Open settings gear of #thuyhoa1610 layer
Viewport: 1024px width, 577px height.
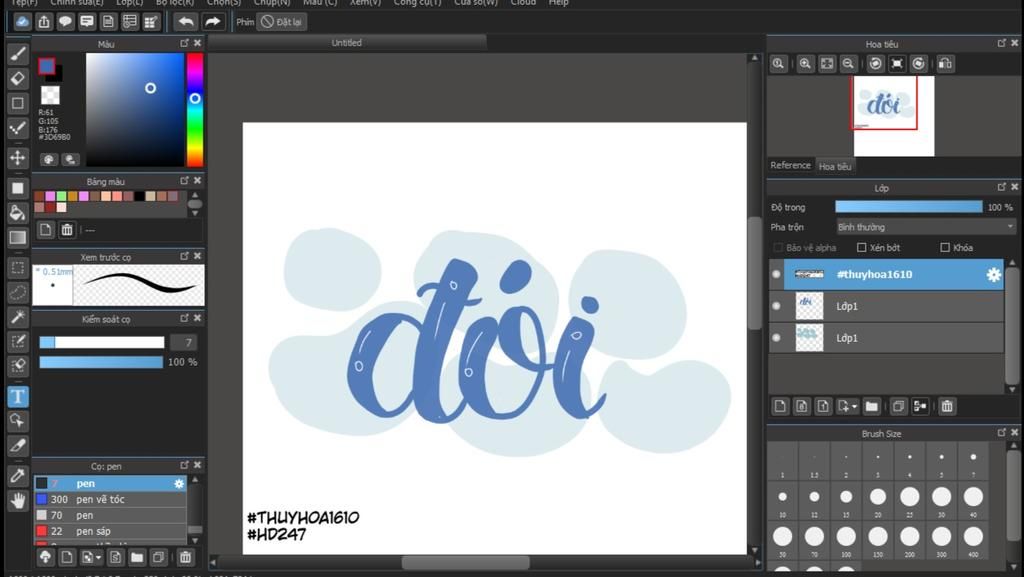pyautogui.click(x=993, y=275)
